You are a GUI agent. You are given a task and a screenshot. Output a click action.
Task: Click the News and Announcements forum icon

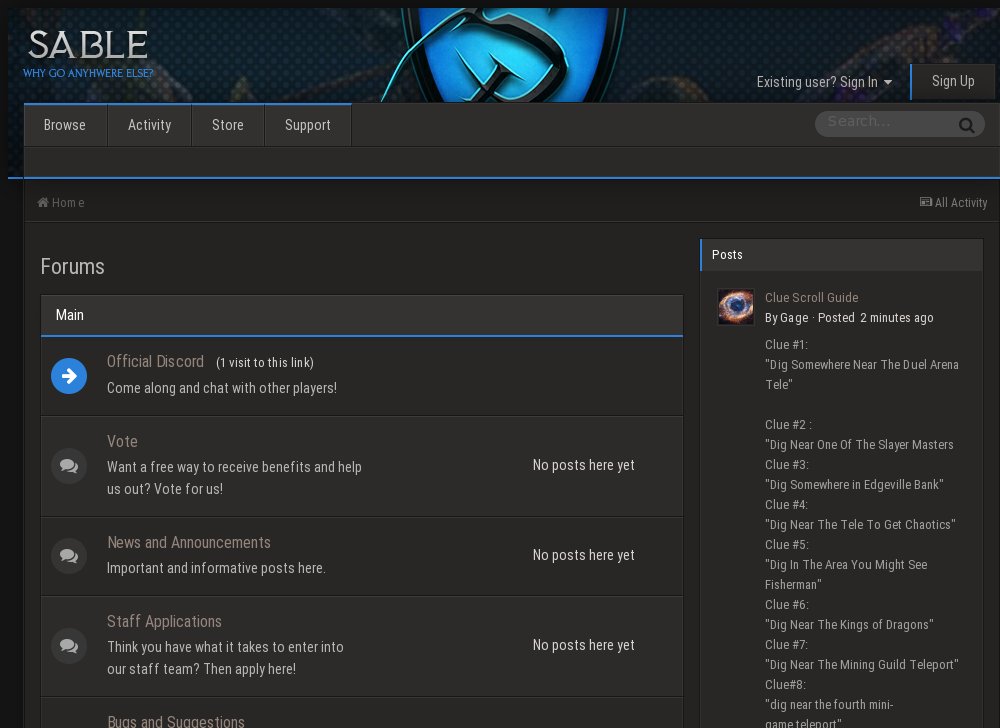pos(69,556)
